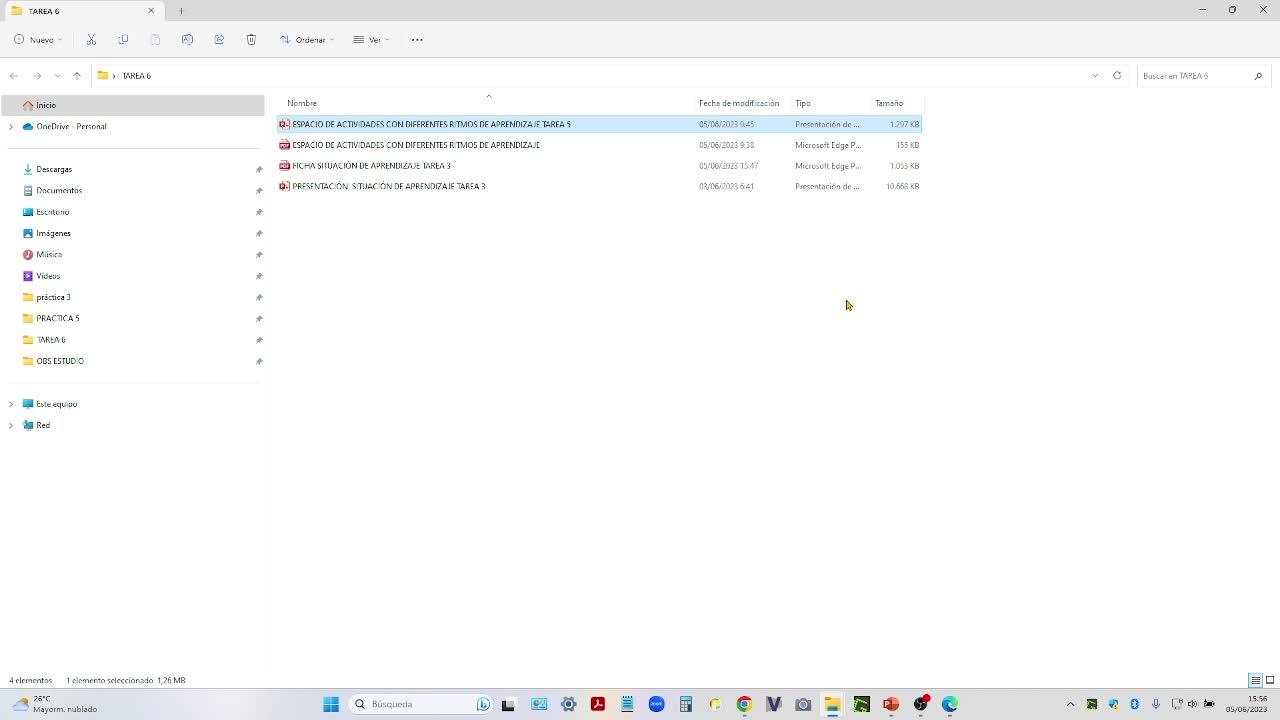Switch to details view icon in status bar
The height and width of the screenshot is (720, 1280).
[x=1255, y=680]
